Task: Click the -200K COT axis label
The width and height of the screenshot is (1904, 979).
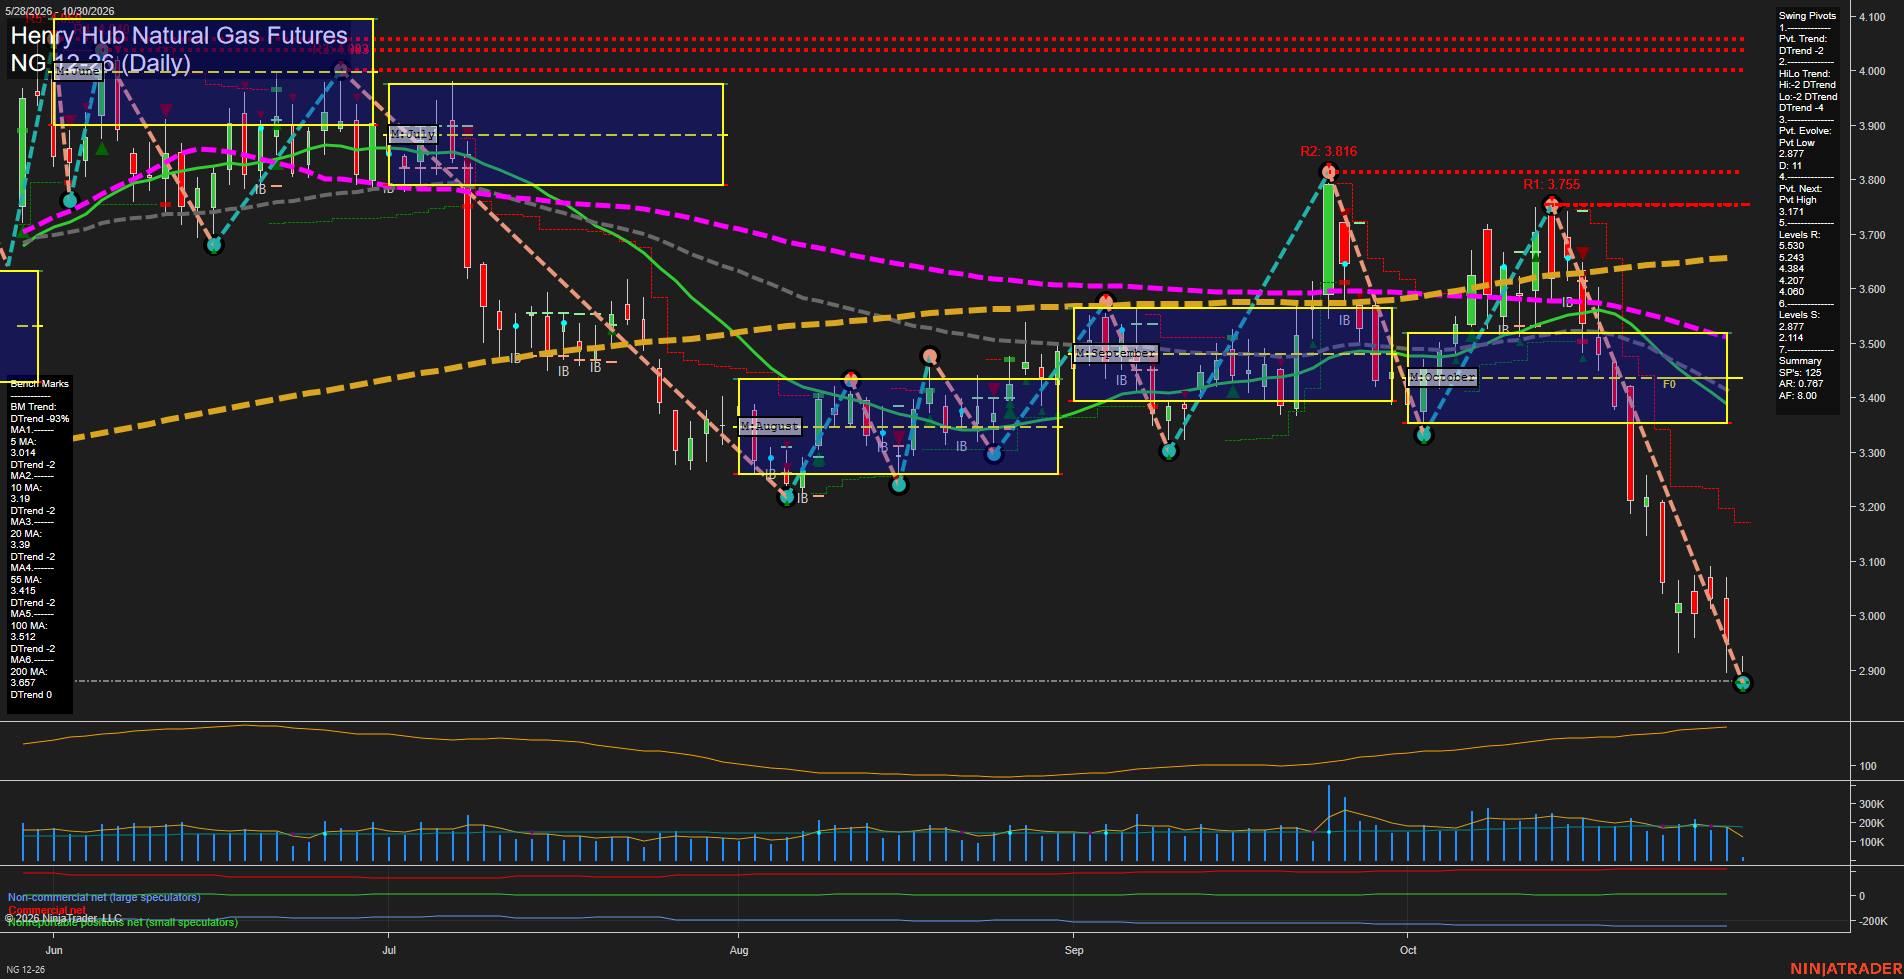Action: coord(1873,921)
